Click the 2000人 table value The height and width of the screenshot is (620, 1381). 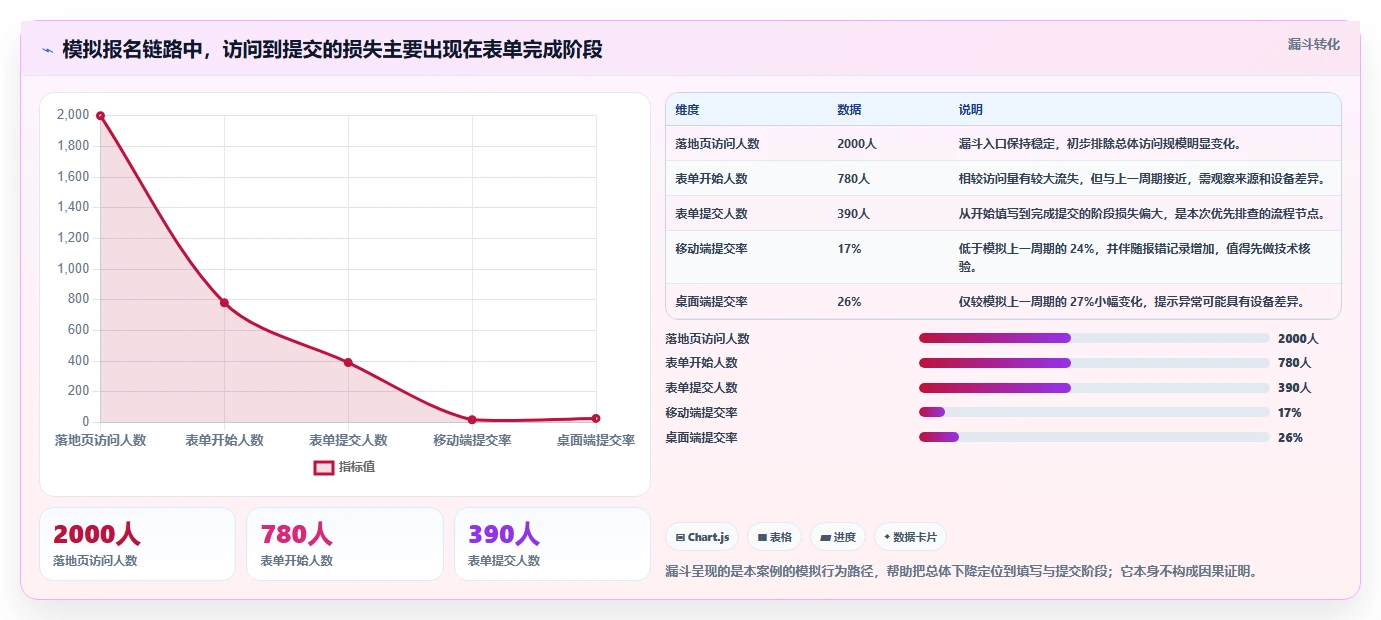point(857,144)
